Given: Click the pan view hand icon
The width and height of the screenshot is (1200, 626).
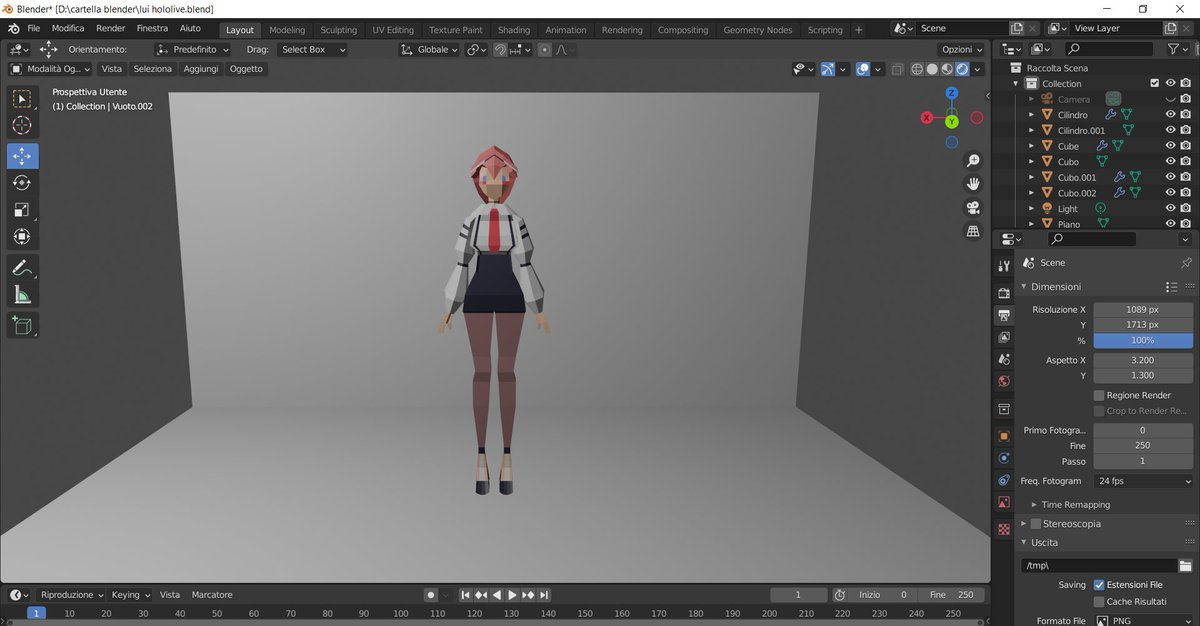Looking at the screenshot, I should pos(973,184).
